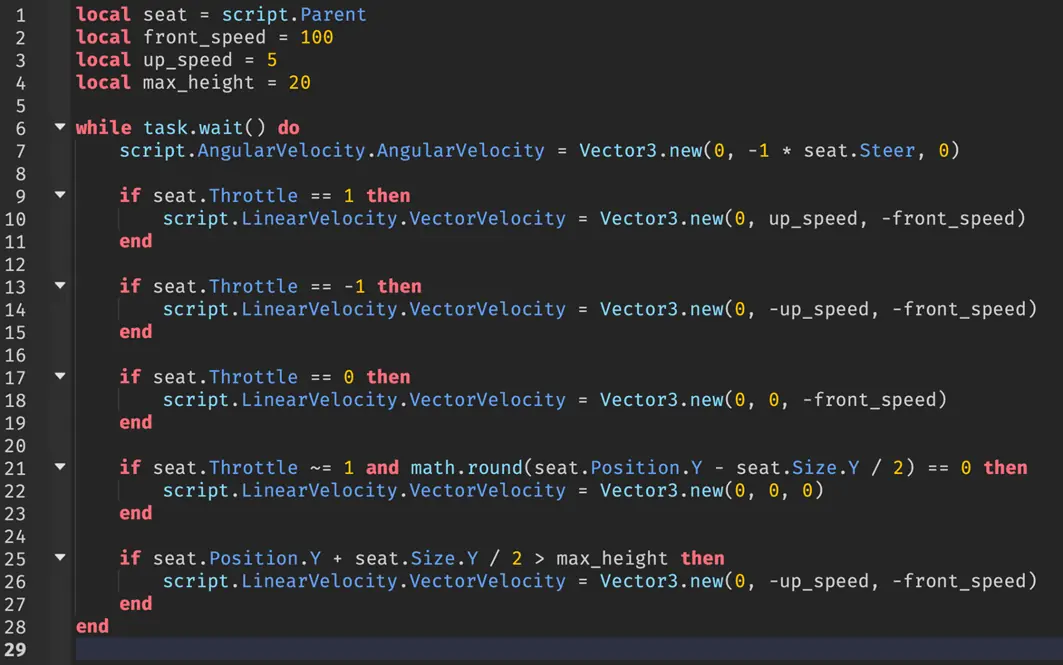The height and width of the screenshot is (665, 1063).
Task: Click the 'while' keyword
Action: (x=103, y=128)
